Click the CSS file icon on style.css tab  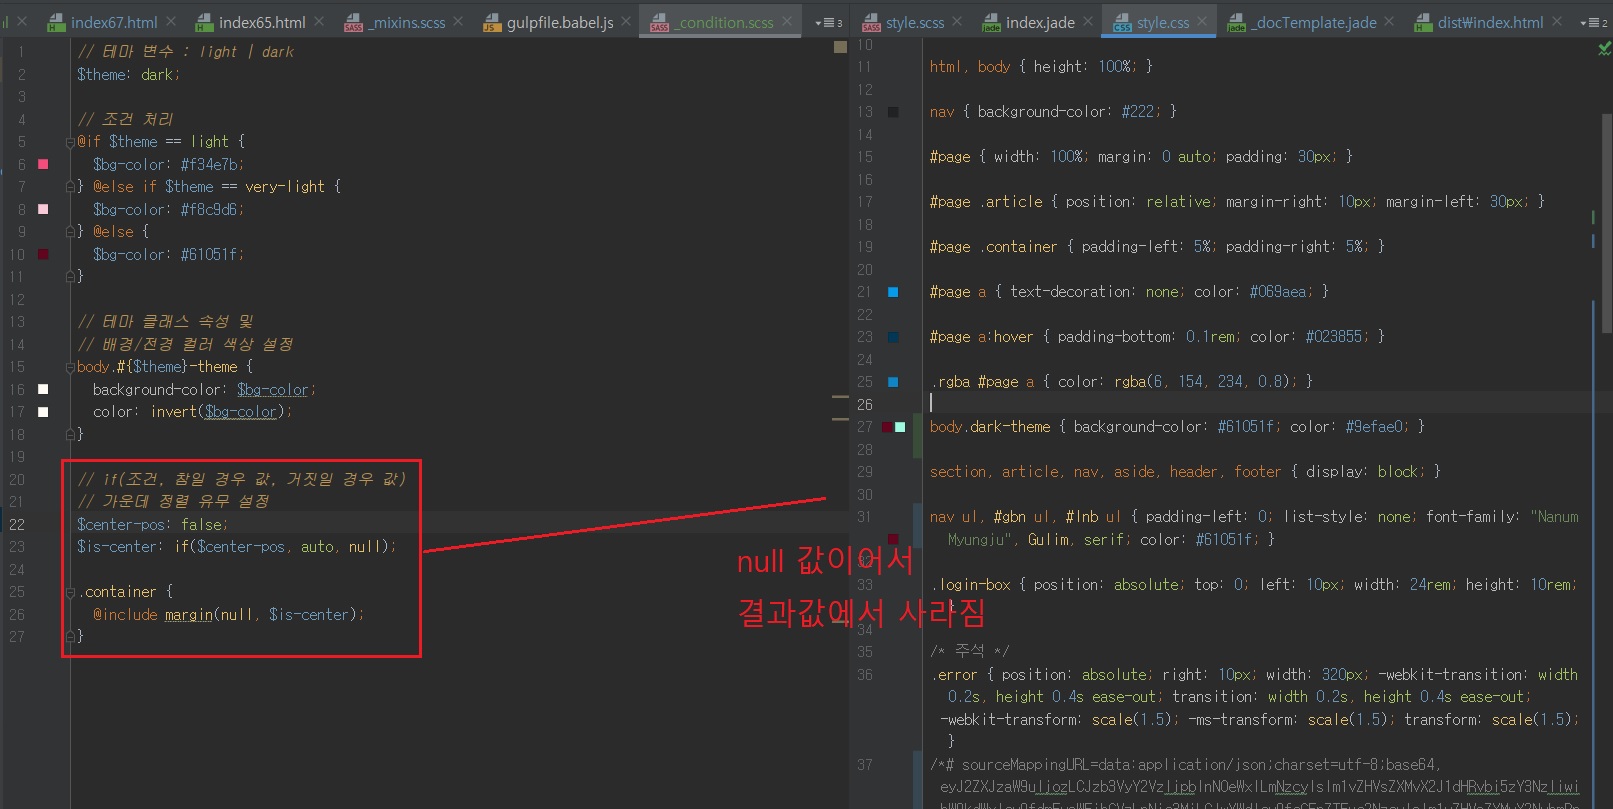[1122, 23]
